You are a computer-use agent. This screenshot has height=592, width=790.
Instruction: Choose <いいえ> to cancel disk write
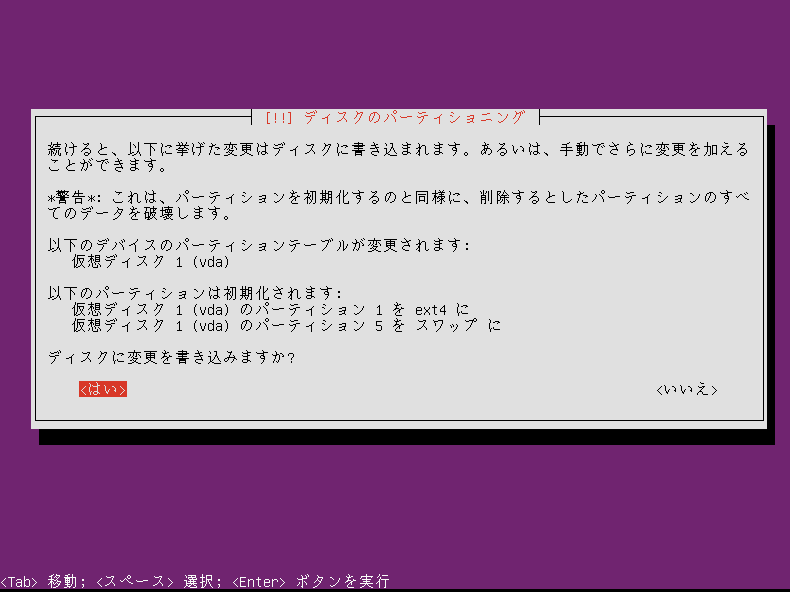687,389
